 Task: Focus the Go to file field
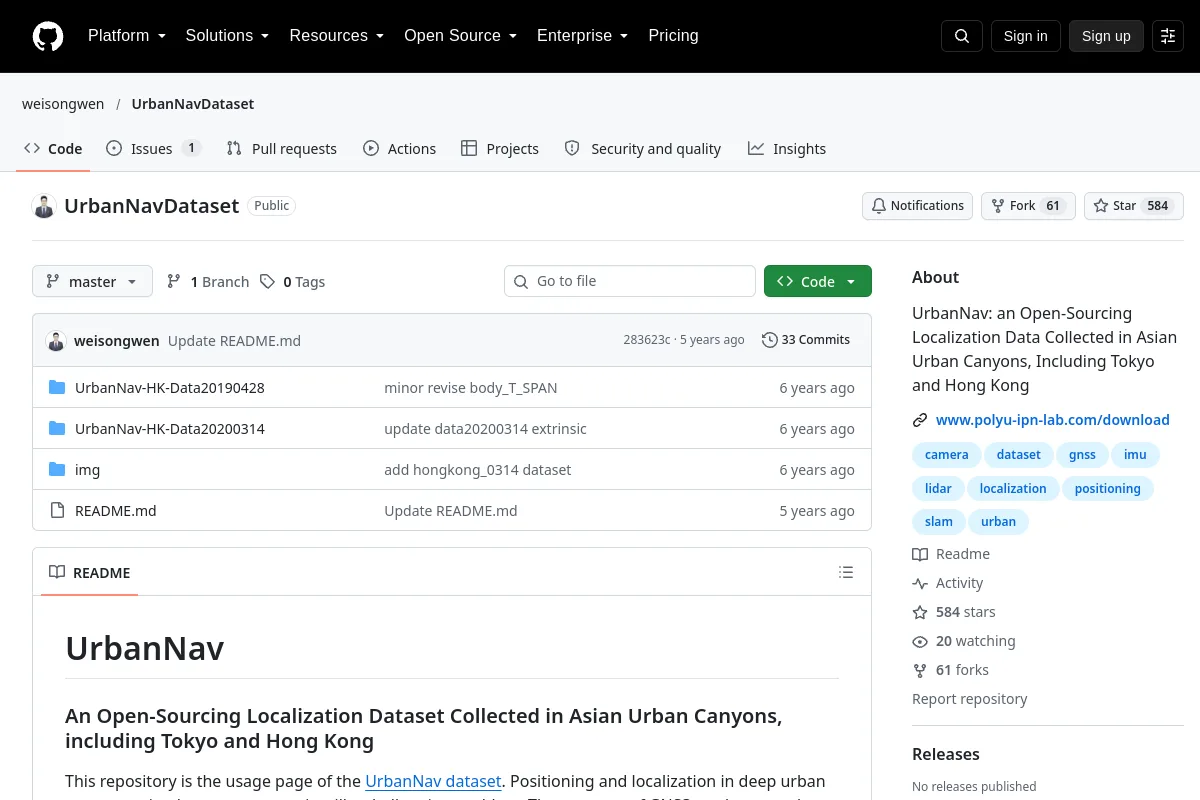(630, 281)
